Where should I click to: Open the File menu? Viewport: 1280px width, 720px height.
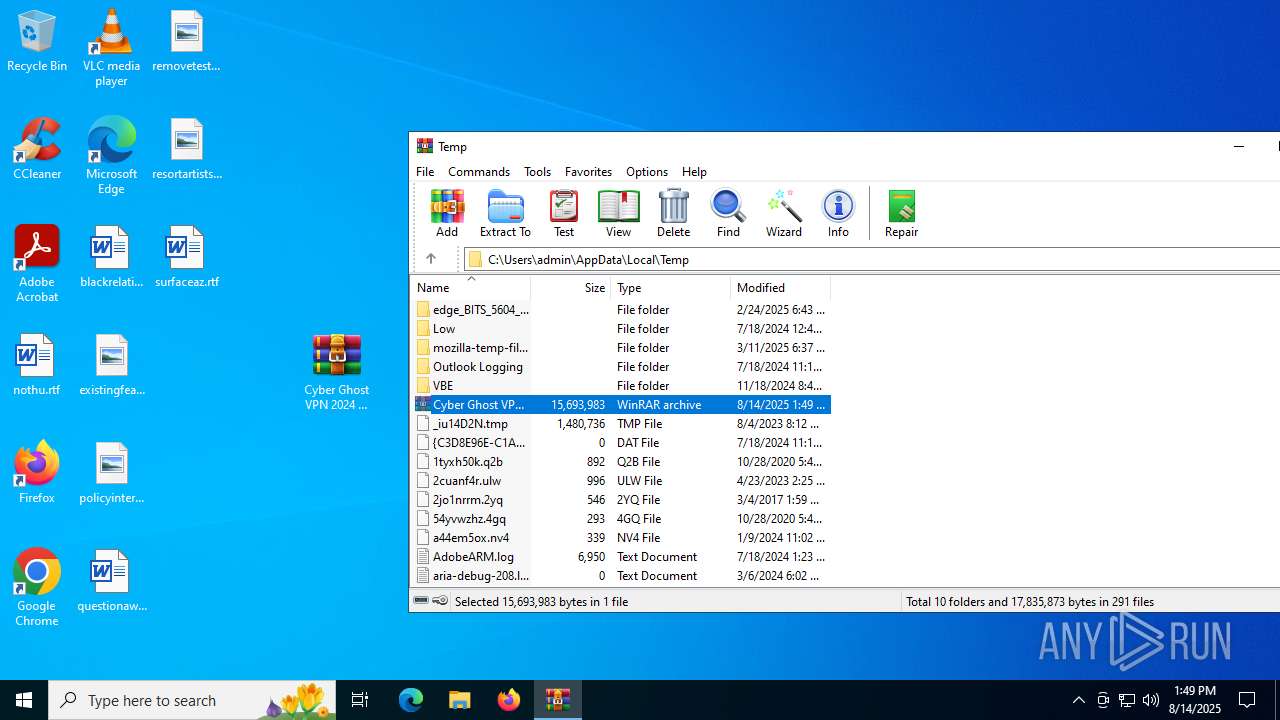[x=425, y=171]
